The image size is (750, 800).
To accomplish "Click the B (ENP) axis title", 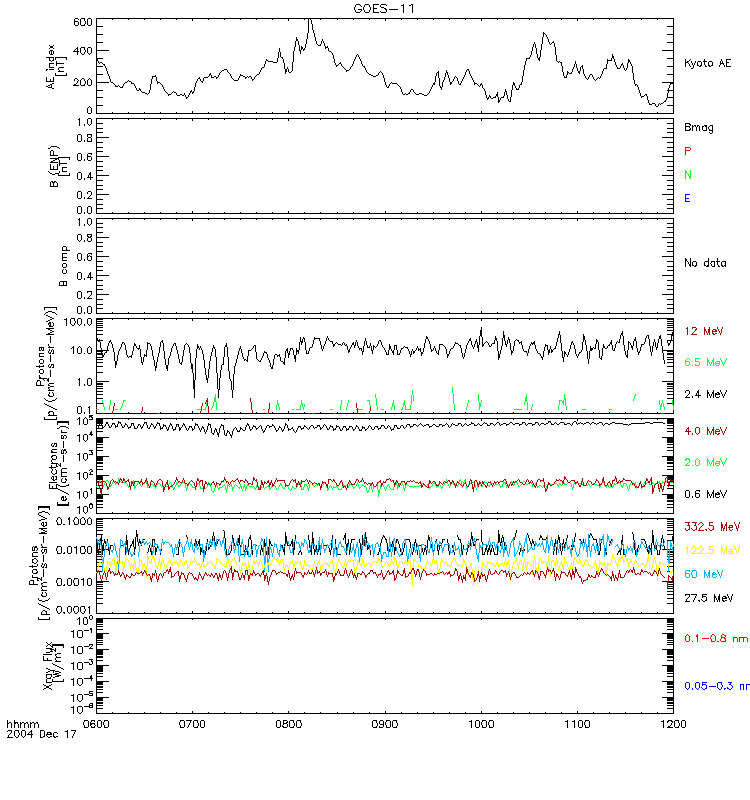I will (59, 166).
